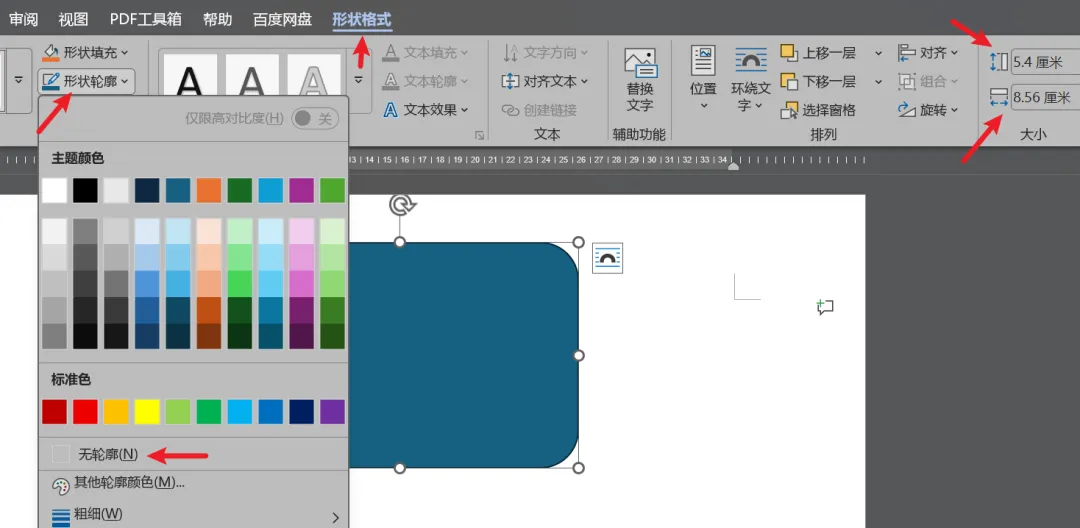Screen dimensions: 1080x528
Task: Click the shape height field showing 5.4 厘米
Action: (x=1043, y=62)
